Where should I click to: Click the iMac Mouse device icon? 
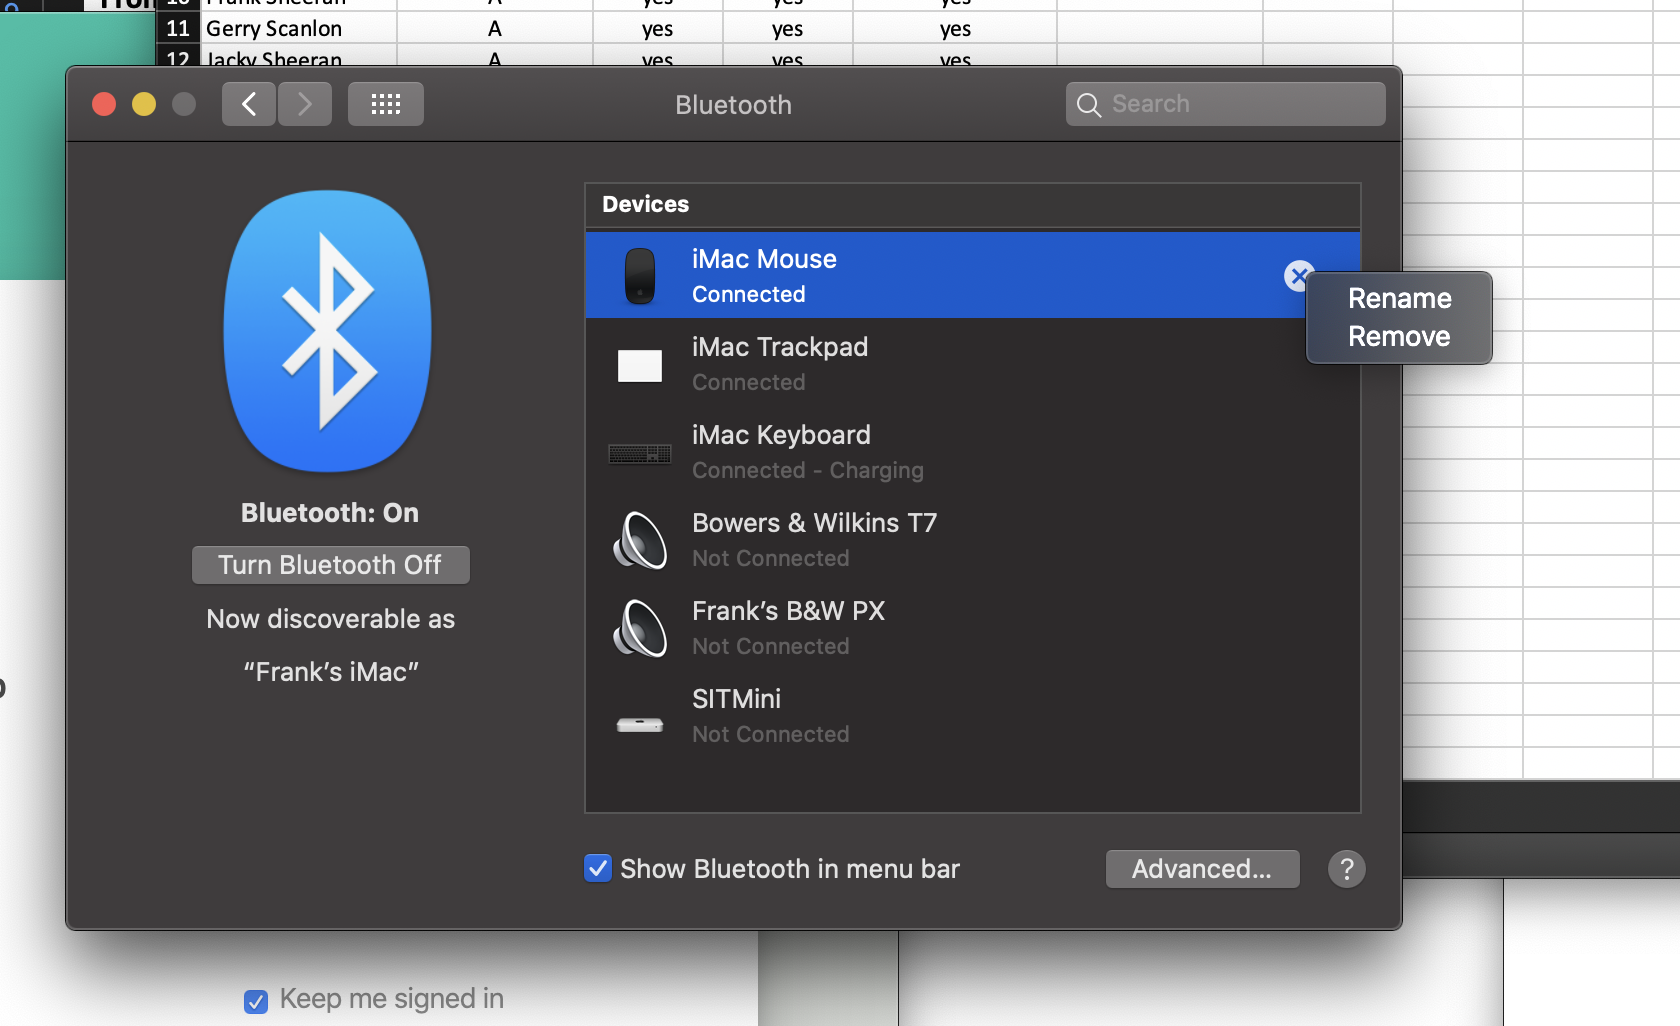pos(640,276)
